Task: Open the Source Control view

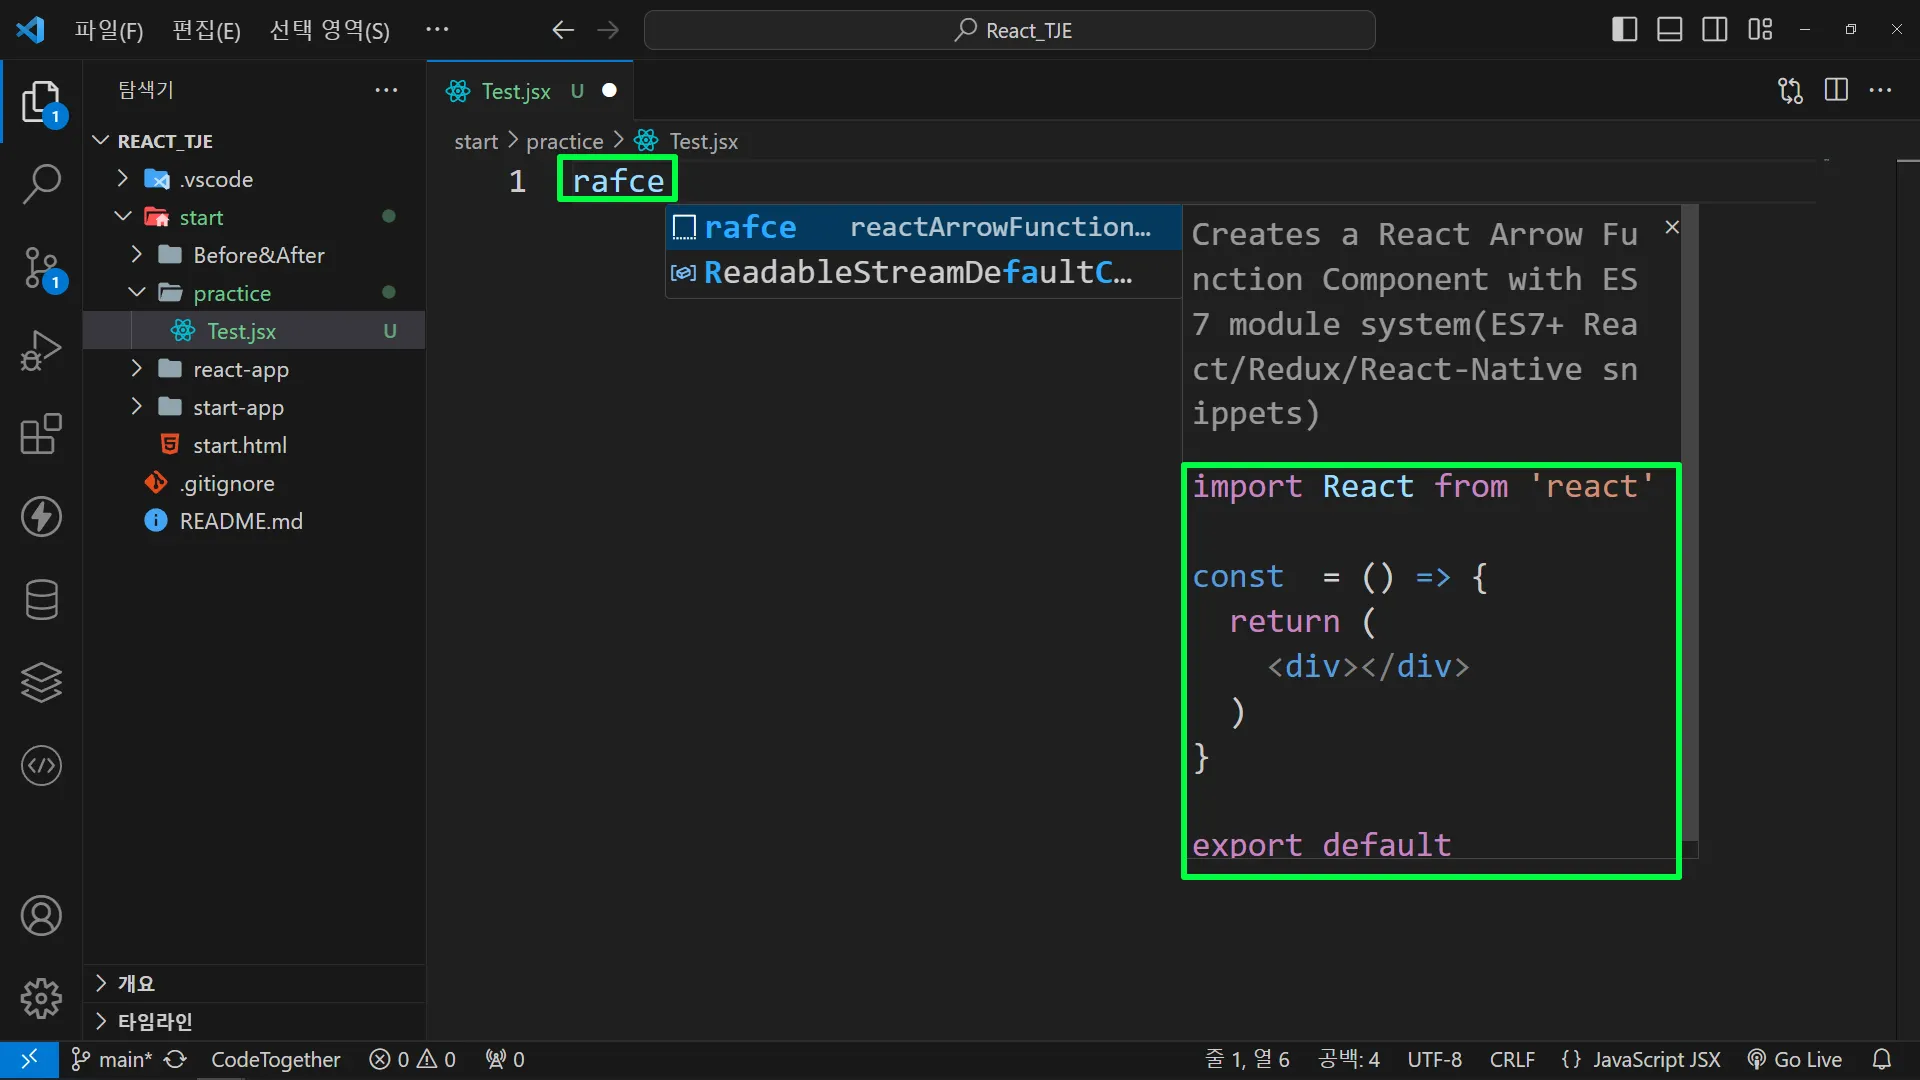Action: pyautogui.click(x=41, y=268)
